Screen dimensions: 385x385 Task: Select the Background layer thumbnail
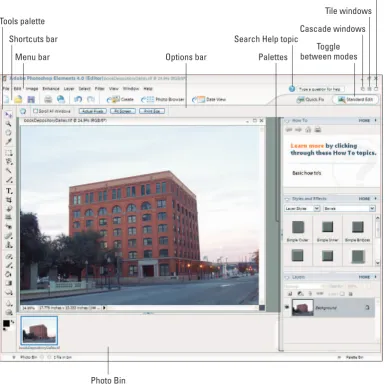[x=303, y=307]
